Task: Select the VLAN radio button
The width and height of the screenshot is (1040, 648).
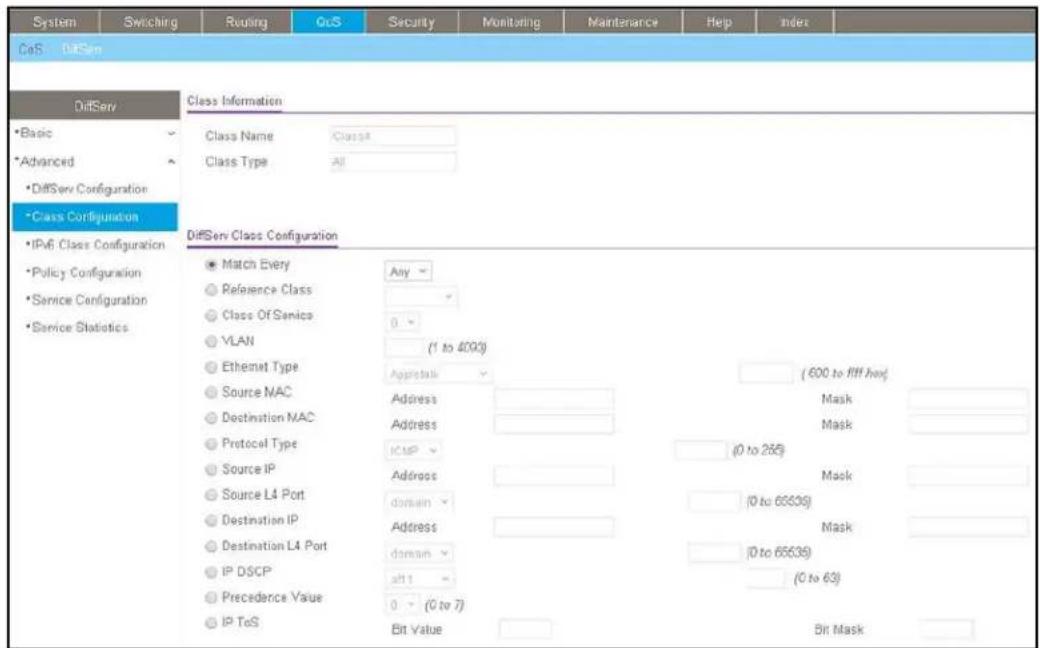Action: pos(211,342)
